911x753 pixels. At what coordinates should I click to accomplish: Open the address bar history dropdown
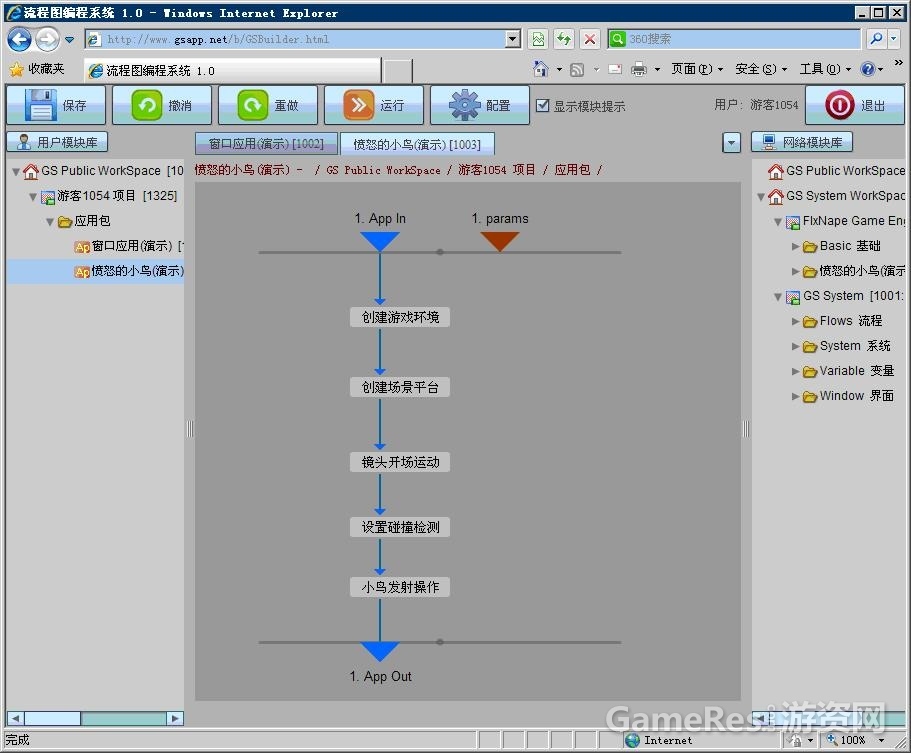point(513,39)
